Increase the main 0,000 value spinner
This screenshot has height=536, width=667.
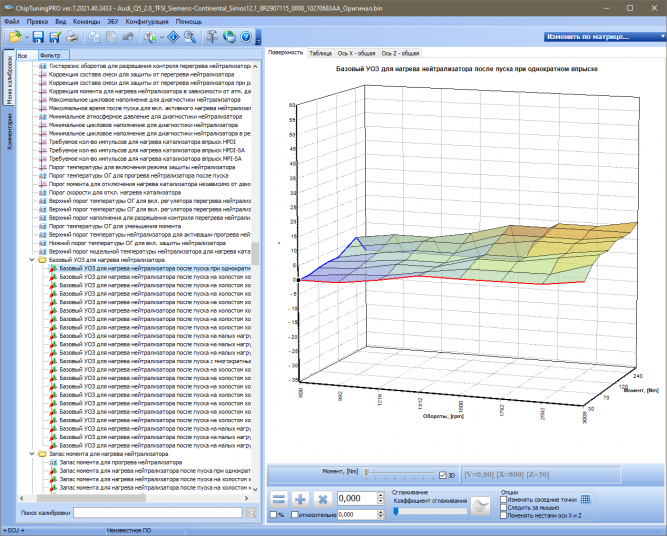381,495
